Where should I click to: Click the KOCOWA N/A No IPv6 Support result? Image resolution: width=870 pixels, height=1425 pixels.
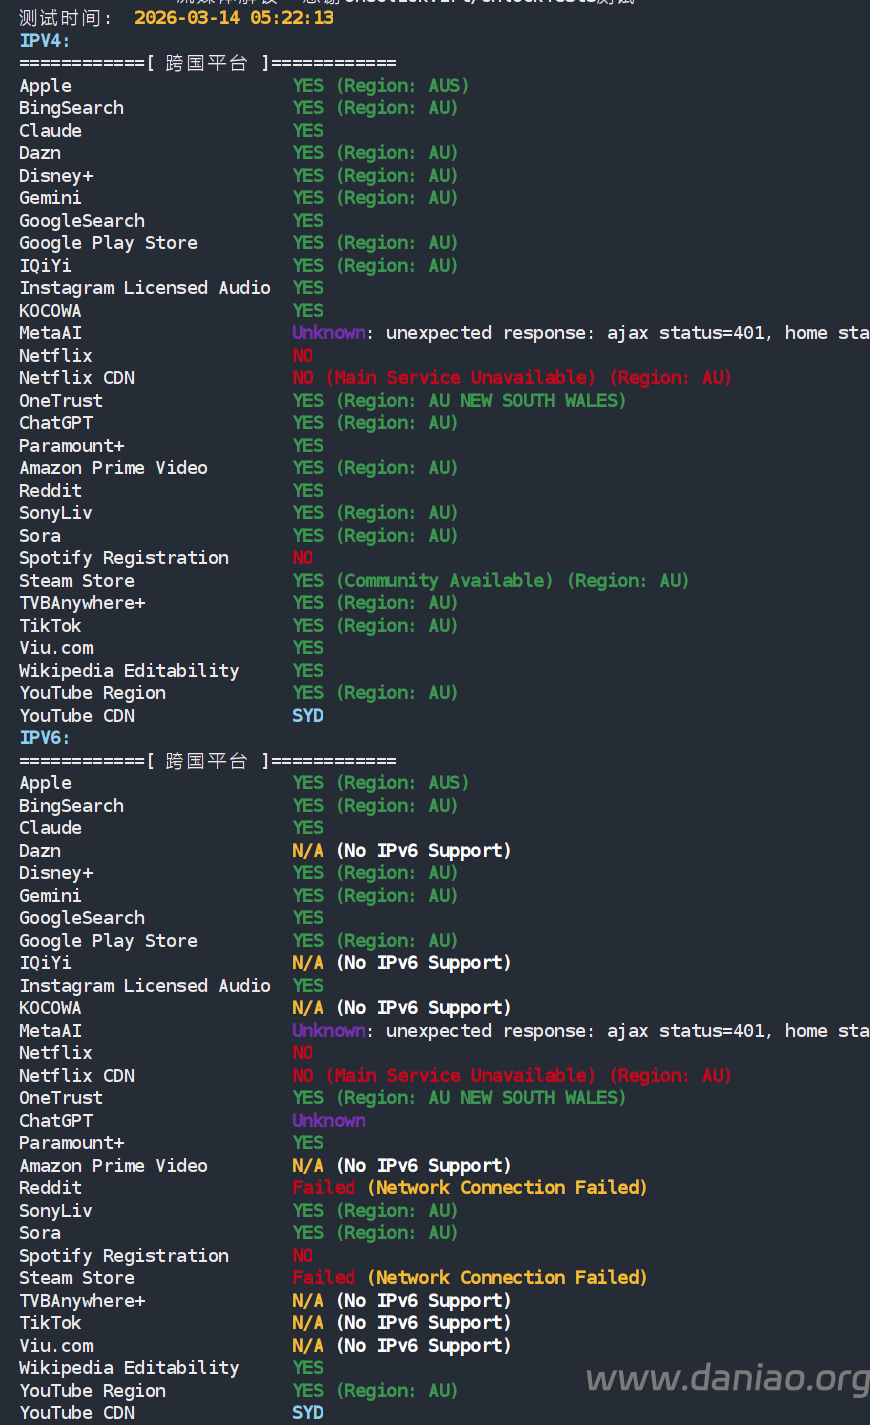tap(401, 1008)
